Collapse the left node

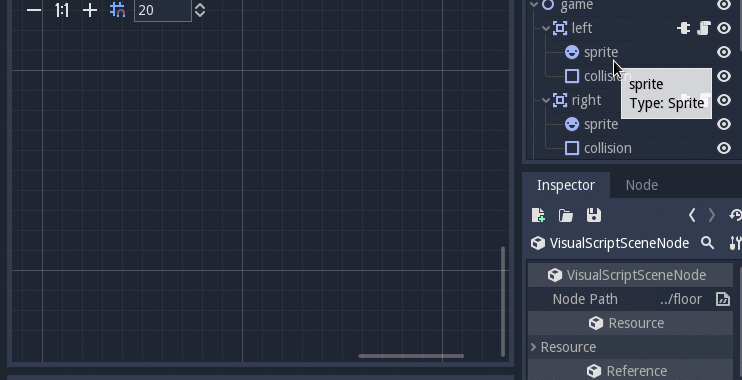(546, 28)
